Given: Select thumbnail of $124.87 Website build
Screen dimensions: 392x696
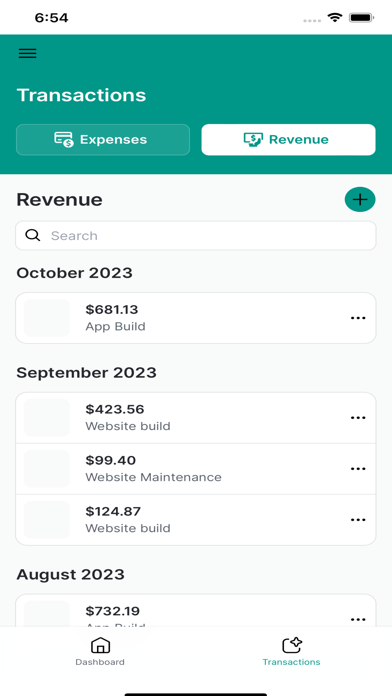Looking at the screenshot, I should coord(47,520).
